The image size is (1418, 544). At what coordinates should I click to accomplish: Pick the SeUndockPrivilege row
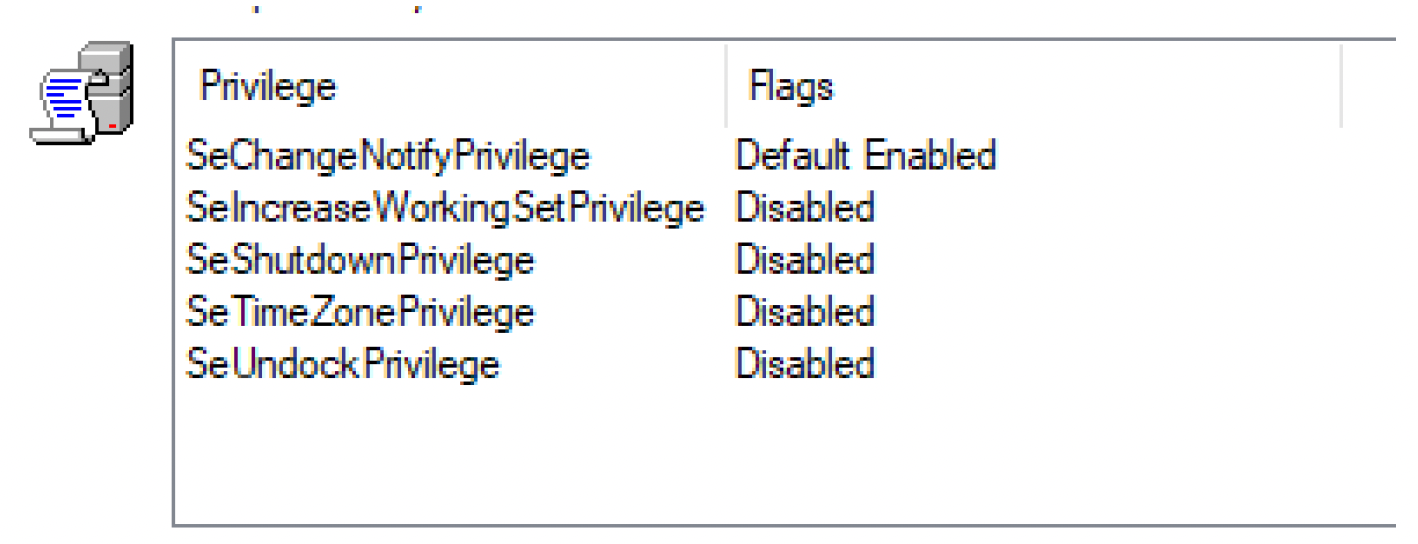342,364
